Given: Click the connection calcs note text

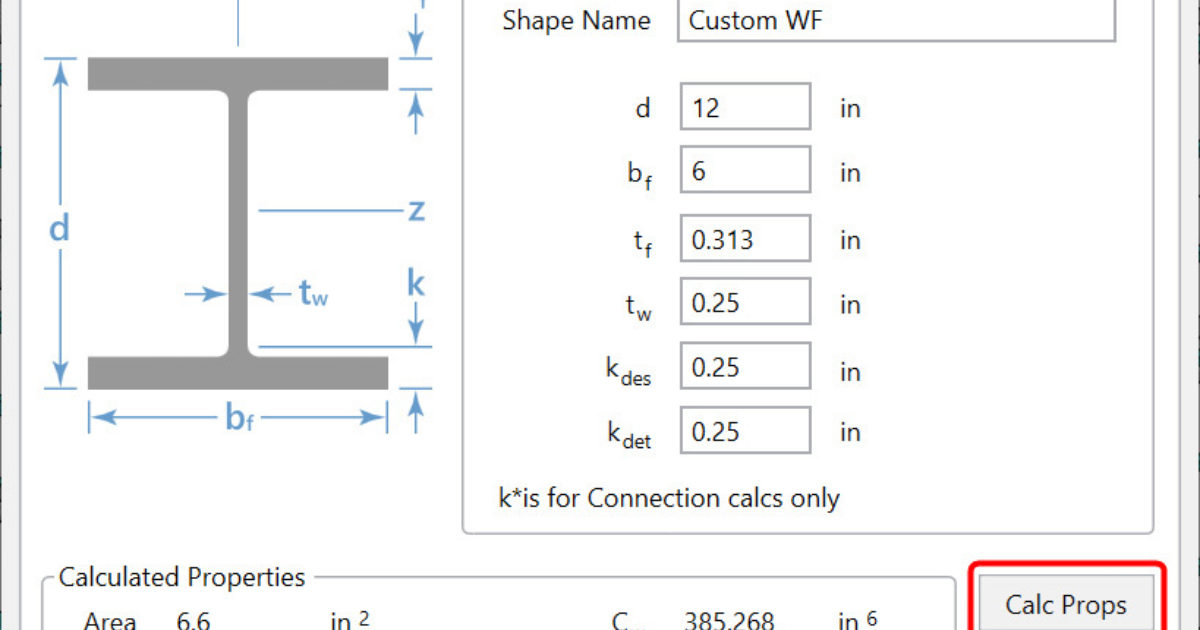Looking at the screenshot, I should point(668,498).
